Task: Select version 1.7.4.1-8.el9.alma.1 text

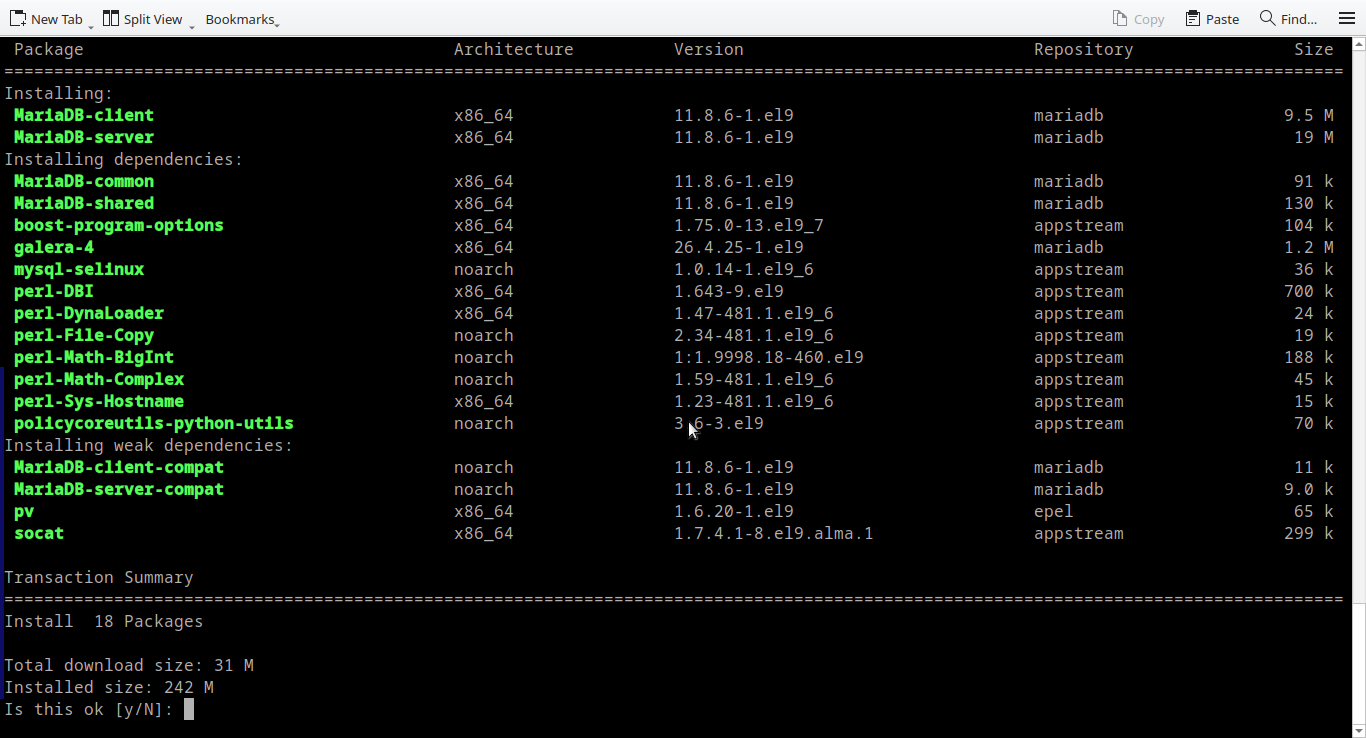Action: tap(774, 533)
